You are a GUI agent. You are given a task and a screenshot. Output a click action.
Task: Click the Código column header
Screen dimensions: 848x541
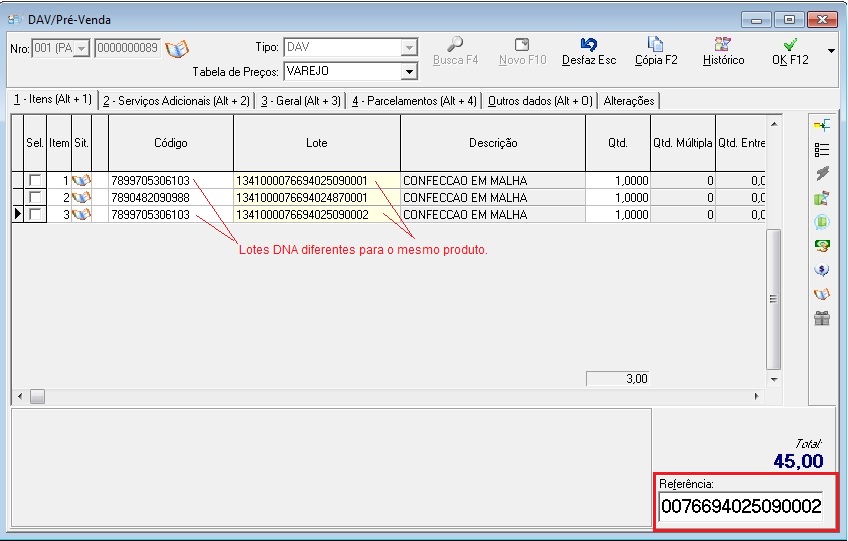click(x=171, y=143)
